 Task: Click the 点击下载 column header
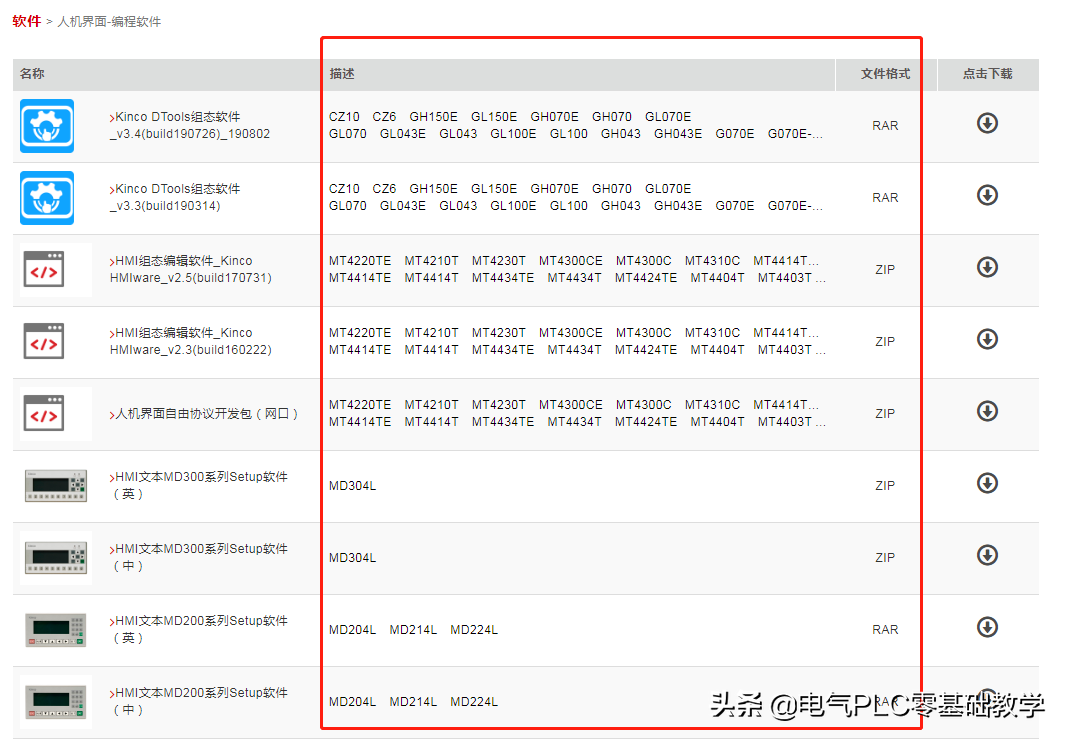pos(987,74)
